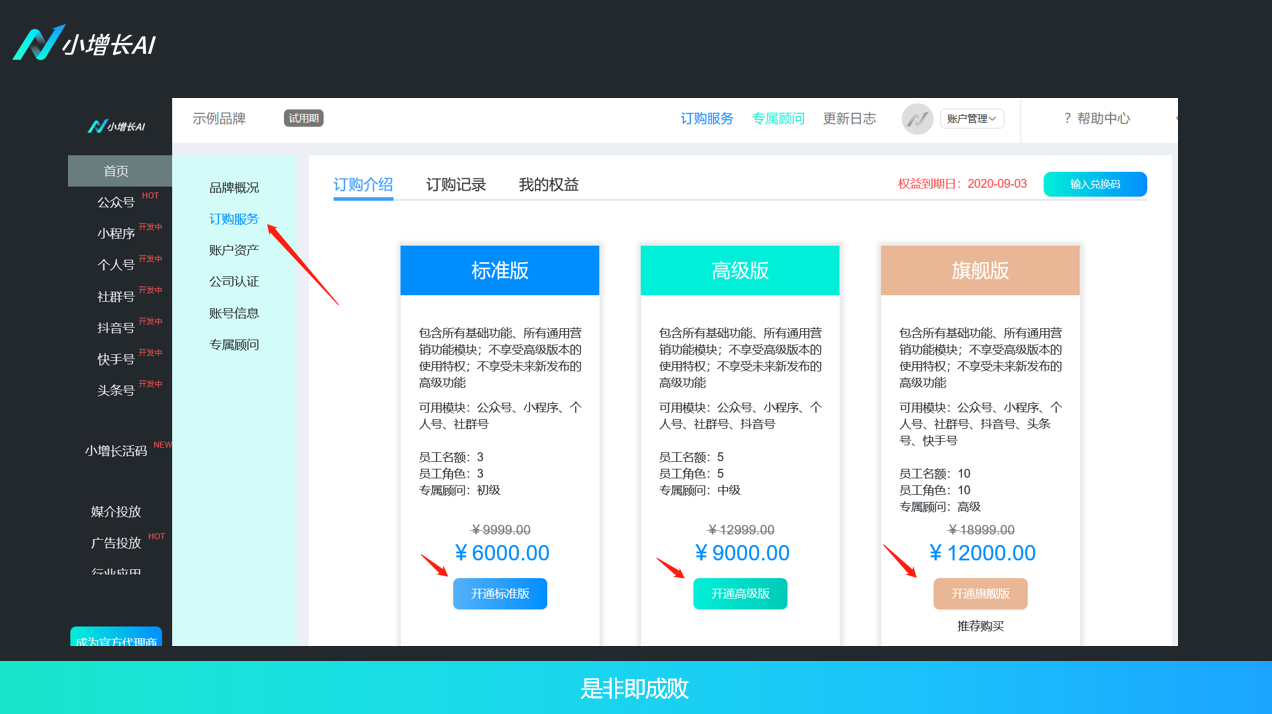Select 小程序 in the left sidebar
The height and width of the screenshot is (714, 1272).
click(116, 234)
